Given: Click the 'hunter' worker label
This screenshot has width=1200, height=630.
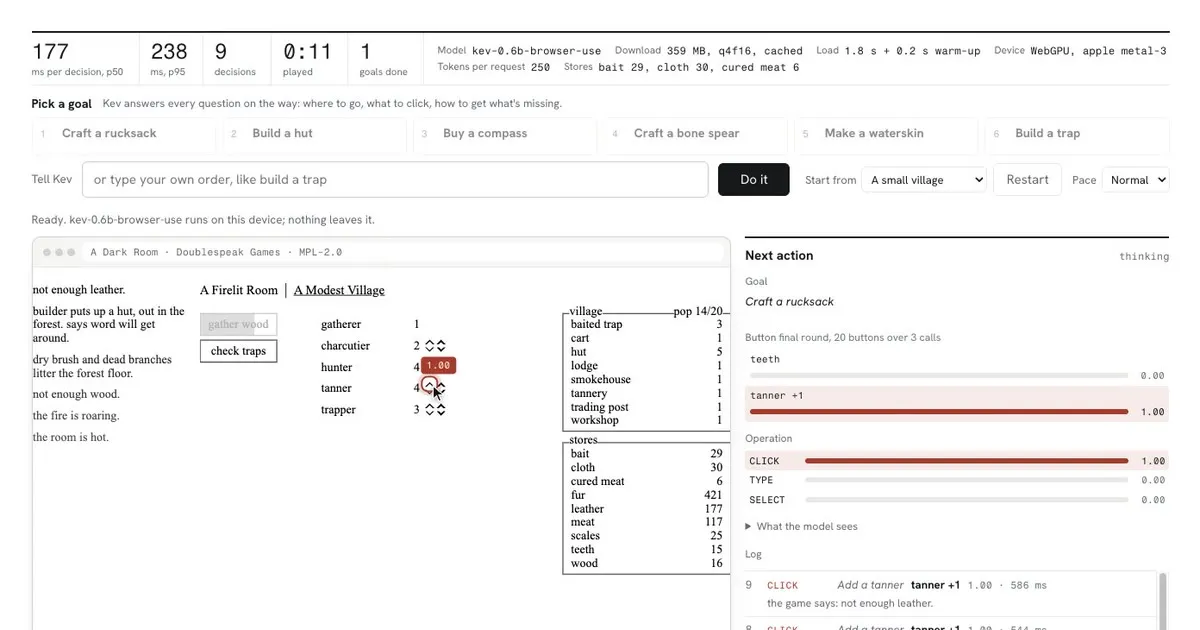Looking at the screenshot, I should coord(337,367).
